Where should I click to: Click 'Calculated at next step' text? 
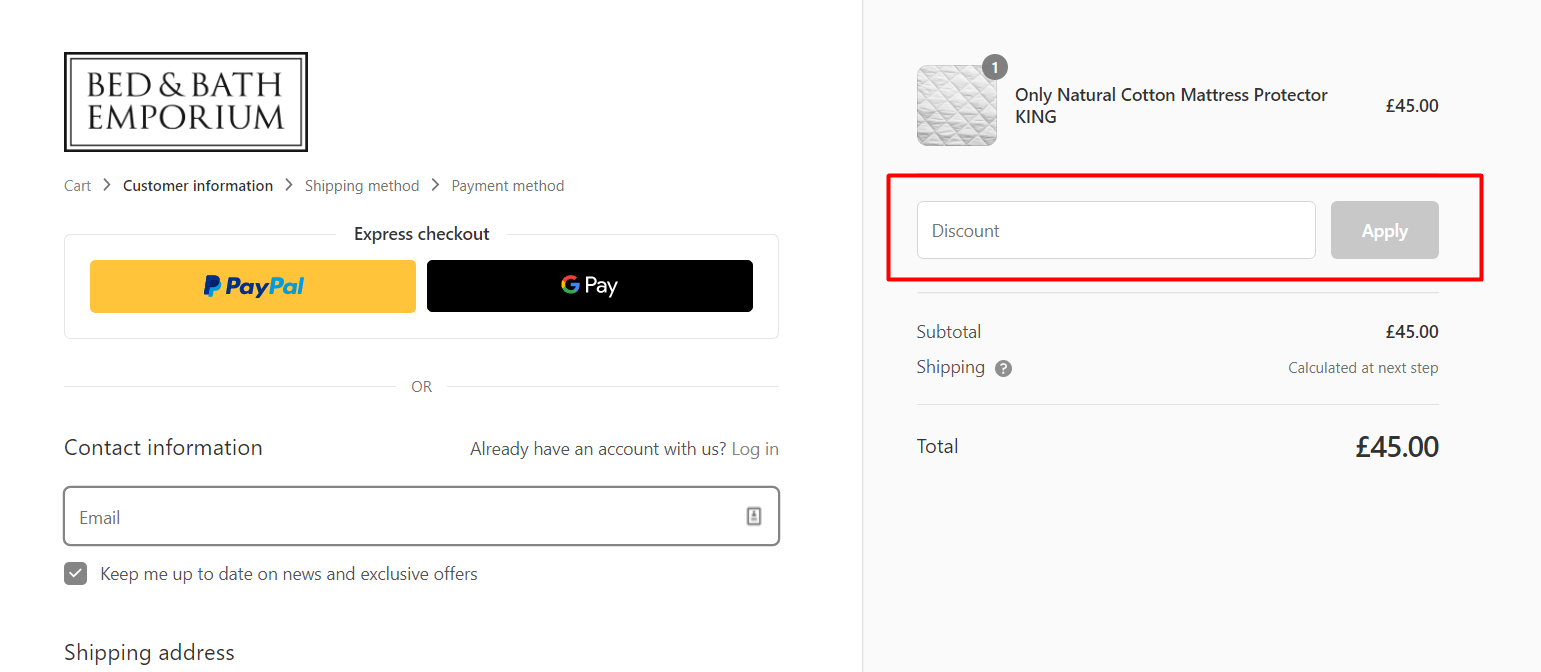point(1363,368)
